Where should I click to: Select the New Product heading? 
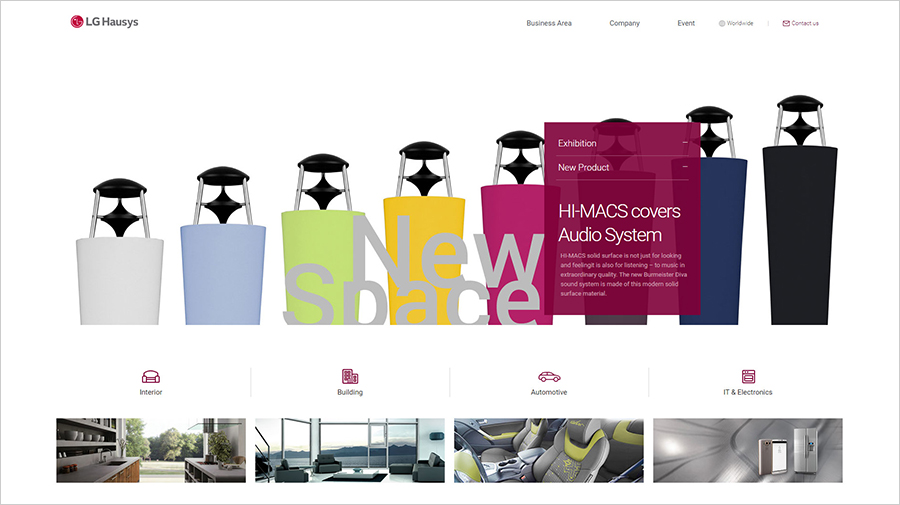[583, 168]
